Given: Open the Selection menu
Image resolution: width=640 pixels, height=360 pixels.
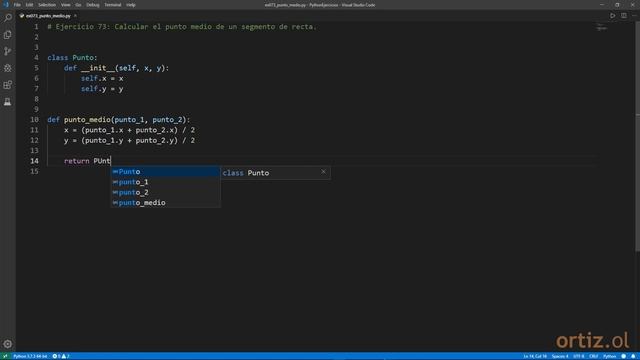Looking at the screenshot, I should tap(47, 5).
